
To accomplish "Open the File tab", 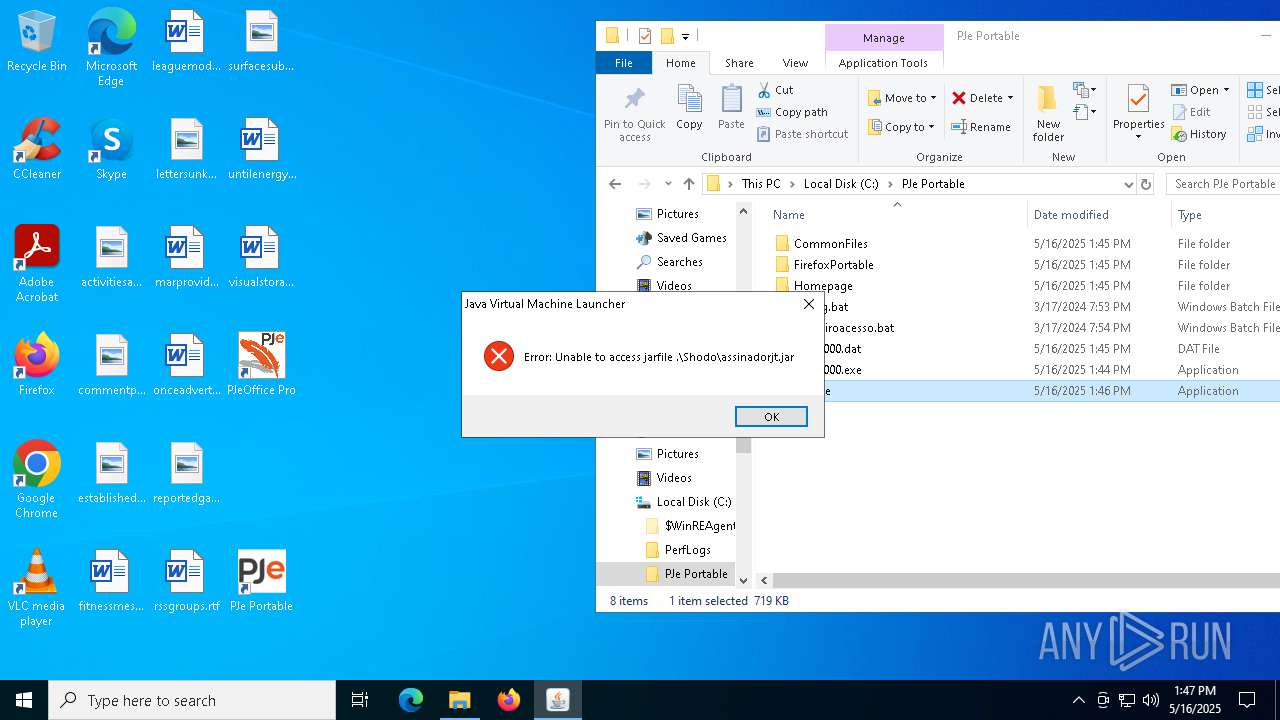I will click(x=623, y=63).
